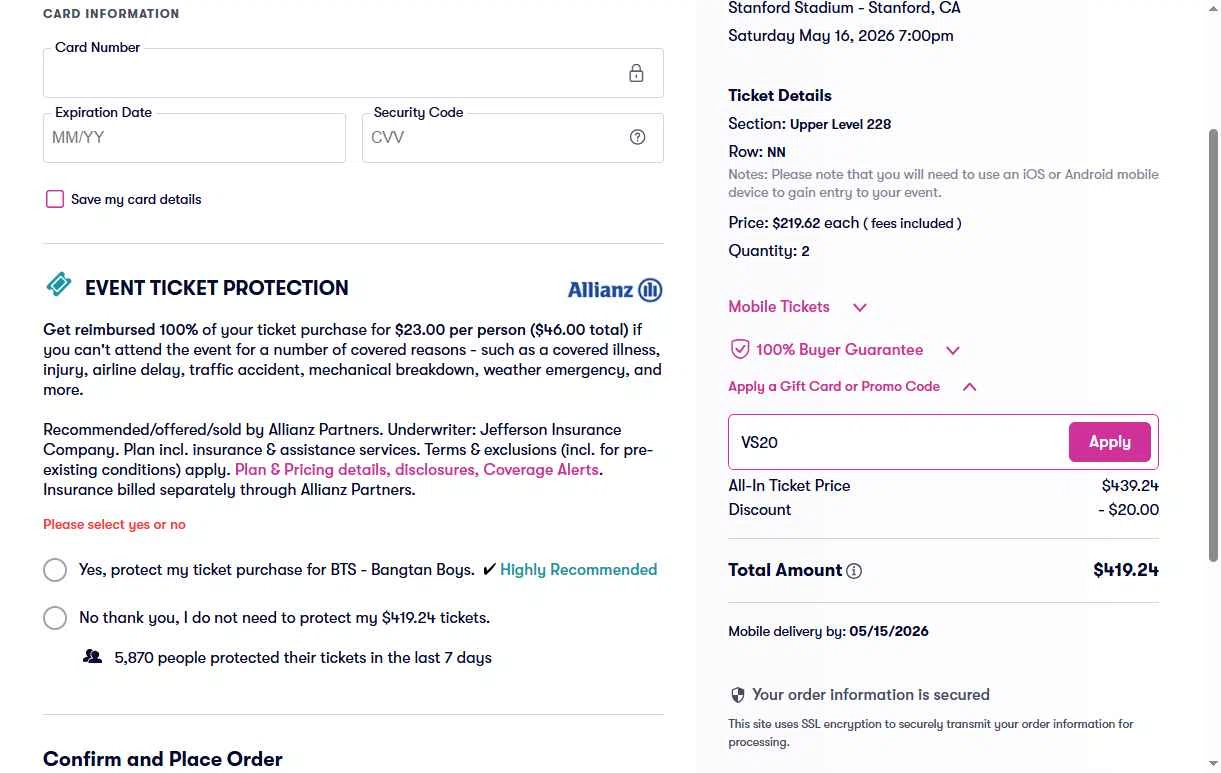Click the card number lock icon
Image resolution: width=1221 pixels, height=773 pixels.
[x=636, y=73]
